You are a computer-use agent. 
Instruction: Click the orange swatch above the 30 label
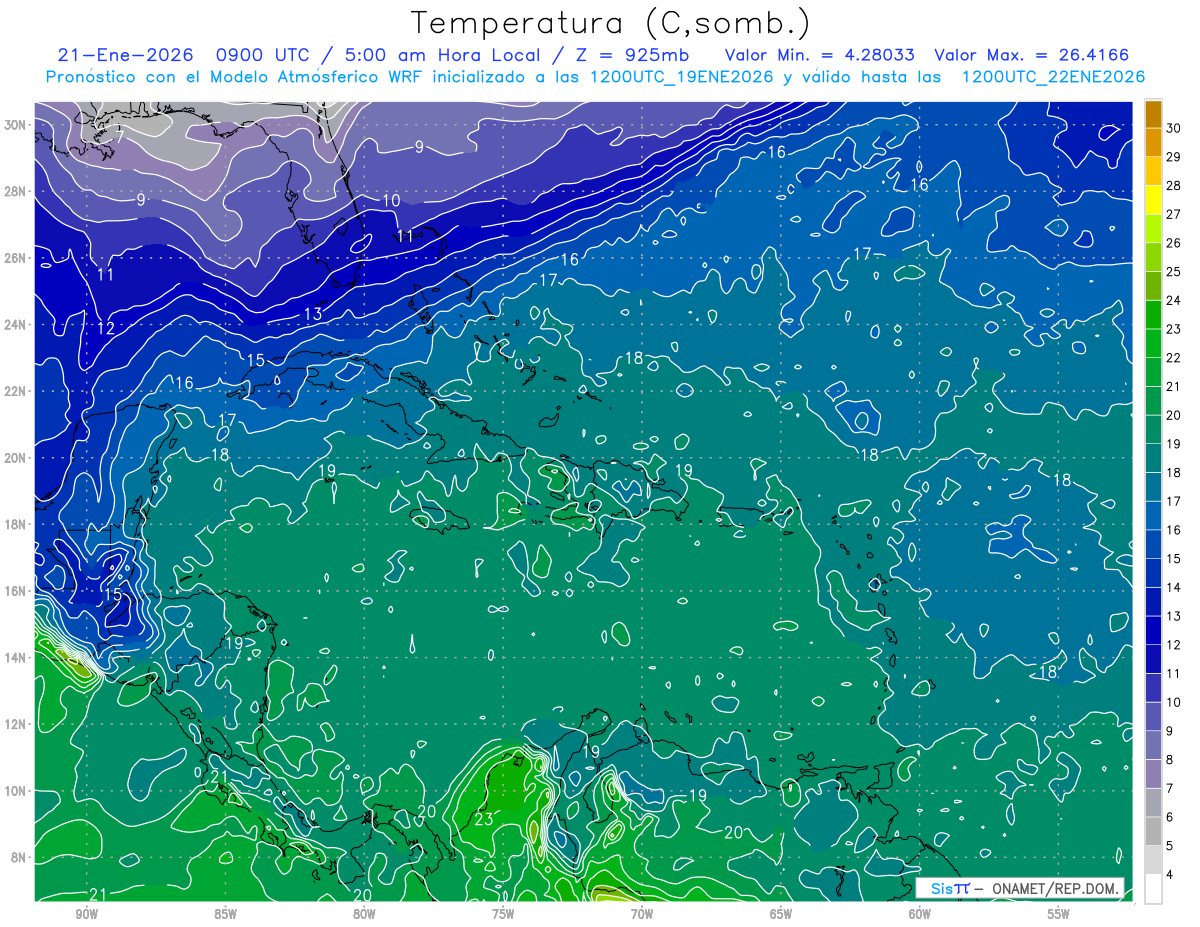1153,114
